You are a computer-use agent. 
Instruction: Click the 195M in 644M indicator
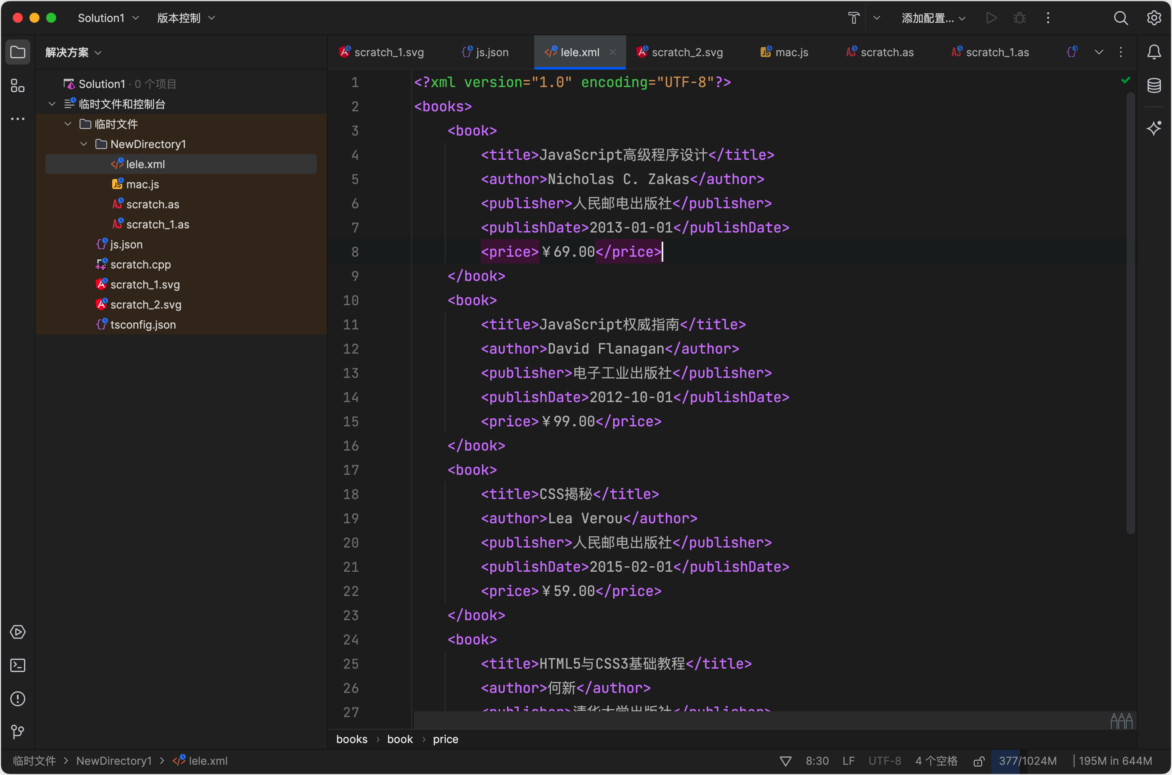coord(1115,761)
